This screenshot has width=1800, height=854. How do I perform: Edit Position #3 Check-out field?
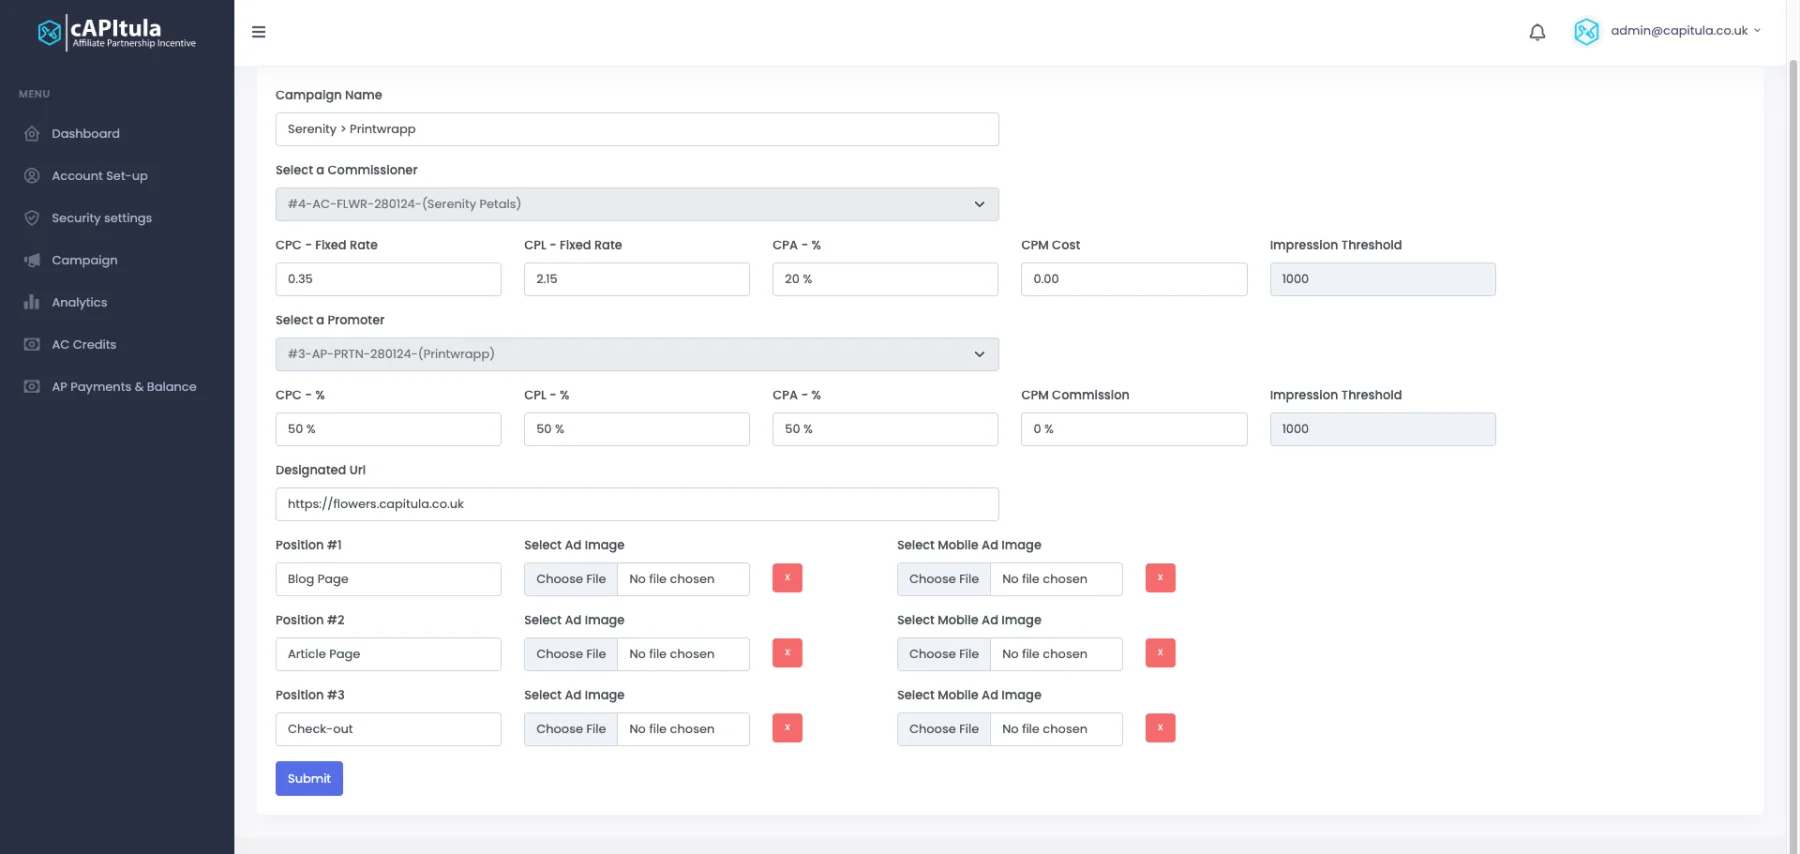388,729
